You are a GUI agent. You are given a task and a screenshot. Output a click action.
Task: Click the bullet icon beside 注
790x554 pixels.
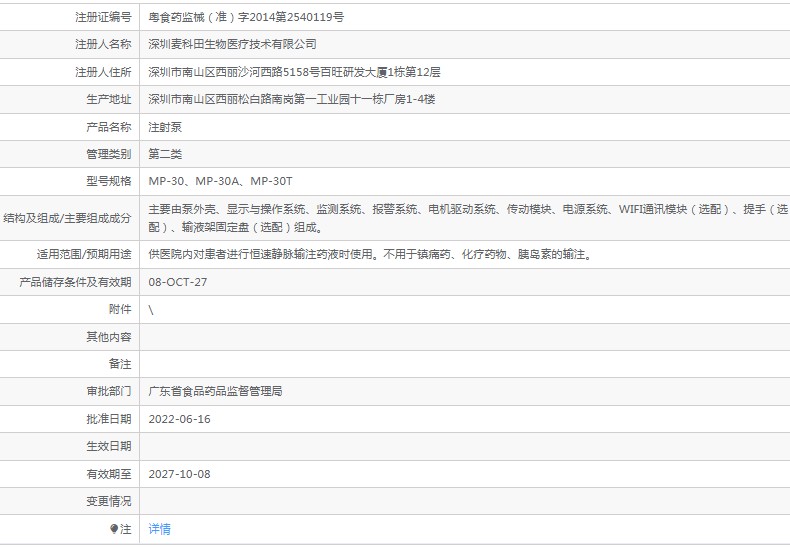[114, 529]
